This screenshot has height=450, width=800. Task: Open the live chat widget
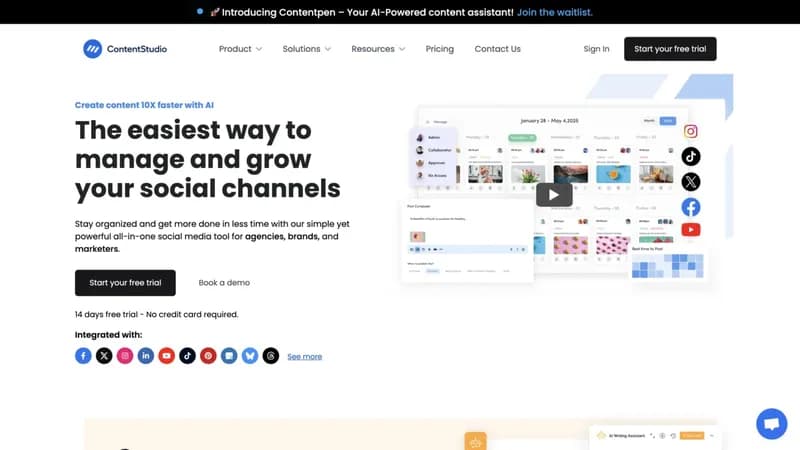click(771, 423)
